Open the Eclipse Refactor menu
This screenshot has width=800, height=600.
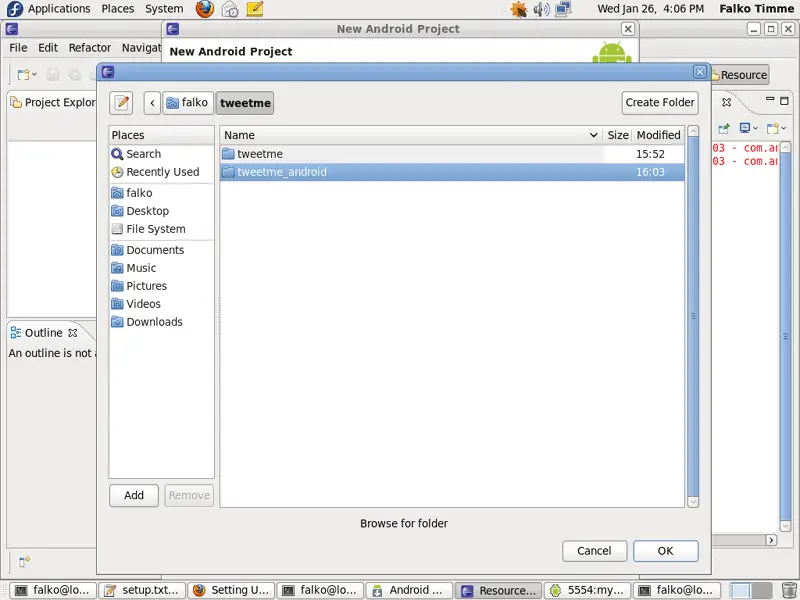pos(90,47)
